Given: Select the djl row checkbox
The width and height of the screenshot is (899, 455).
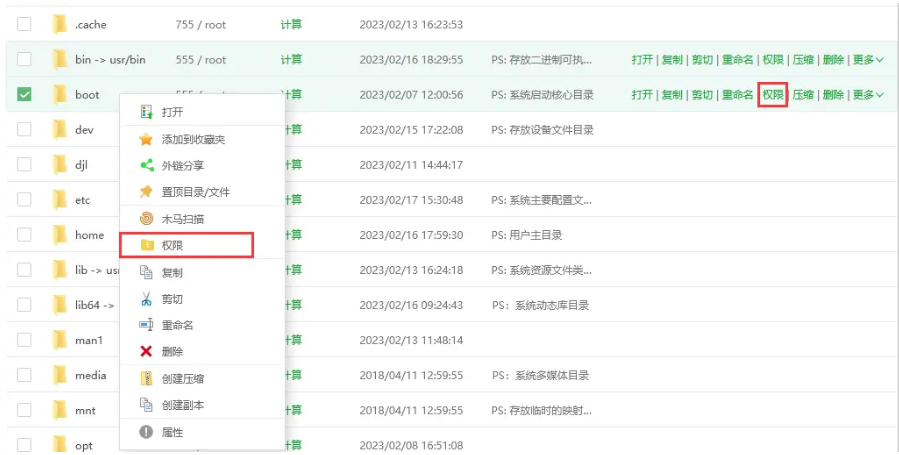Looking at the screenshot, I should coord(24,164).
